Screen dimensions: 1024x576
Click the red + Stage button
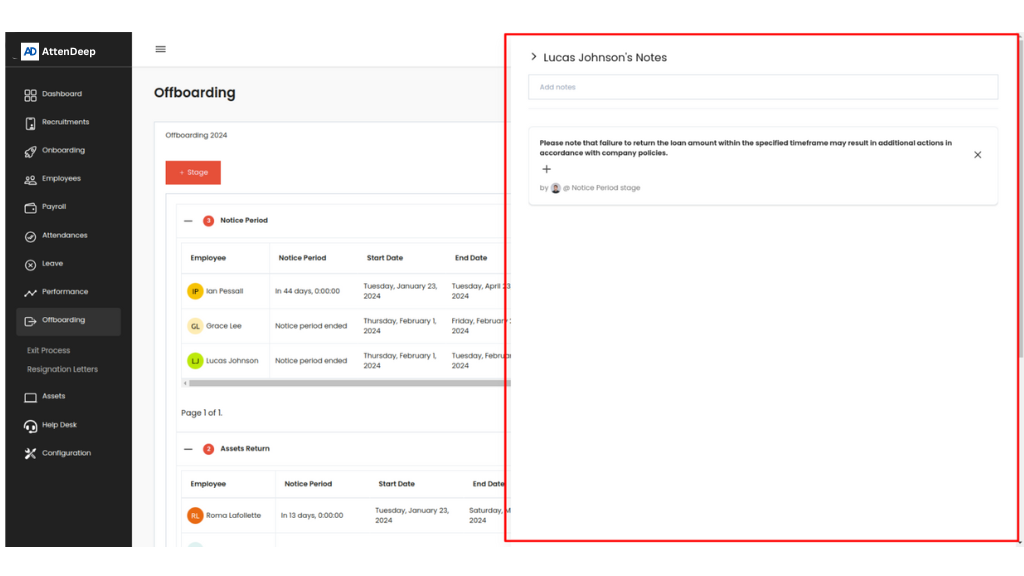[x=193, y=172]
